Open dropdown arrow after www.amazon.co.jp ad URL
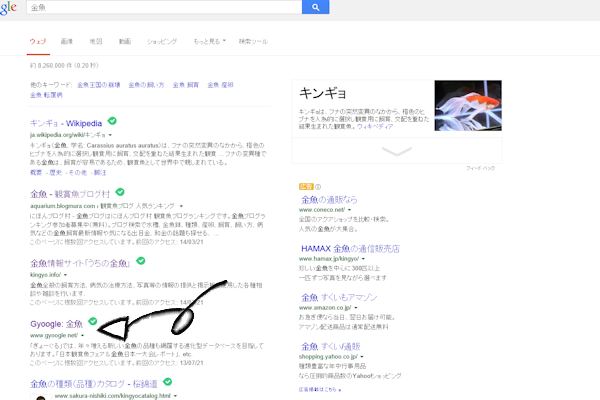Image resolution: width=600 pixels, height=400 pixels. coord(356,308)
